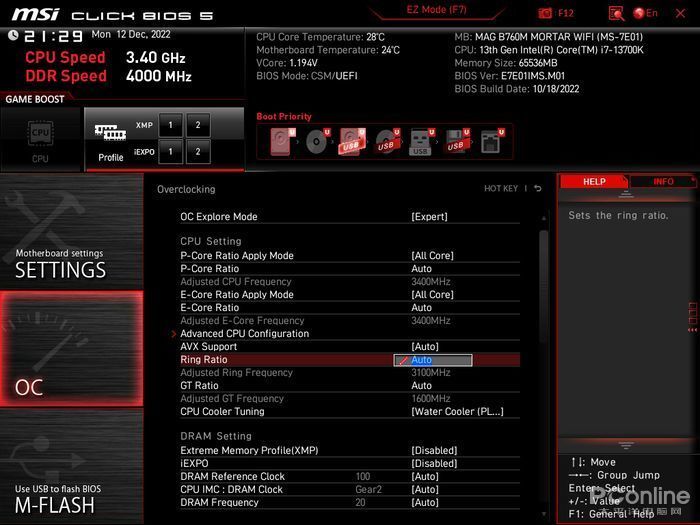Click the Gear2 value in the CPU IMC row

tap(368, 489)
